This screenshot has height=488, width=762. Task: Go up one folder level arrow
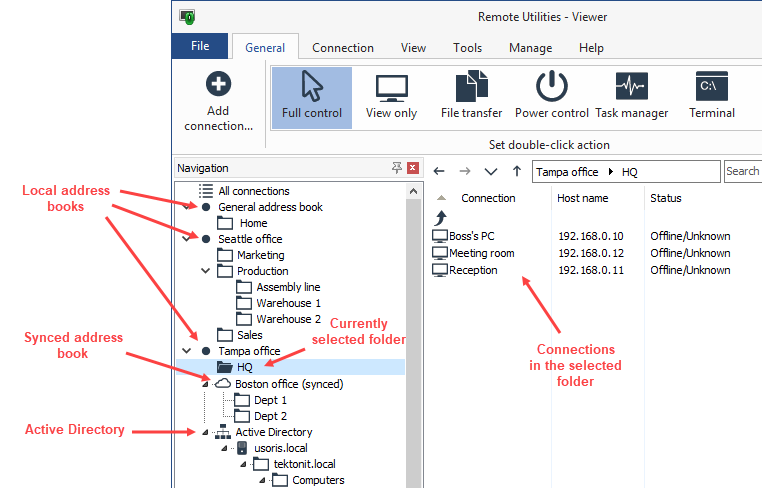click(x=516, y=172)
